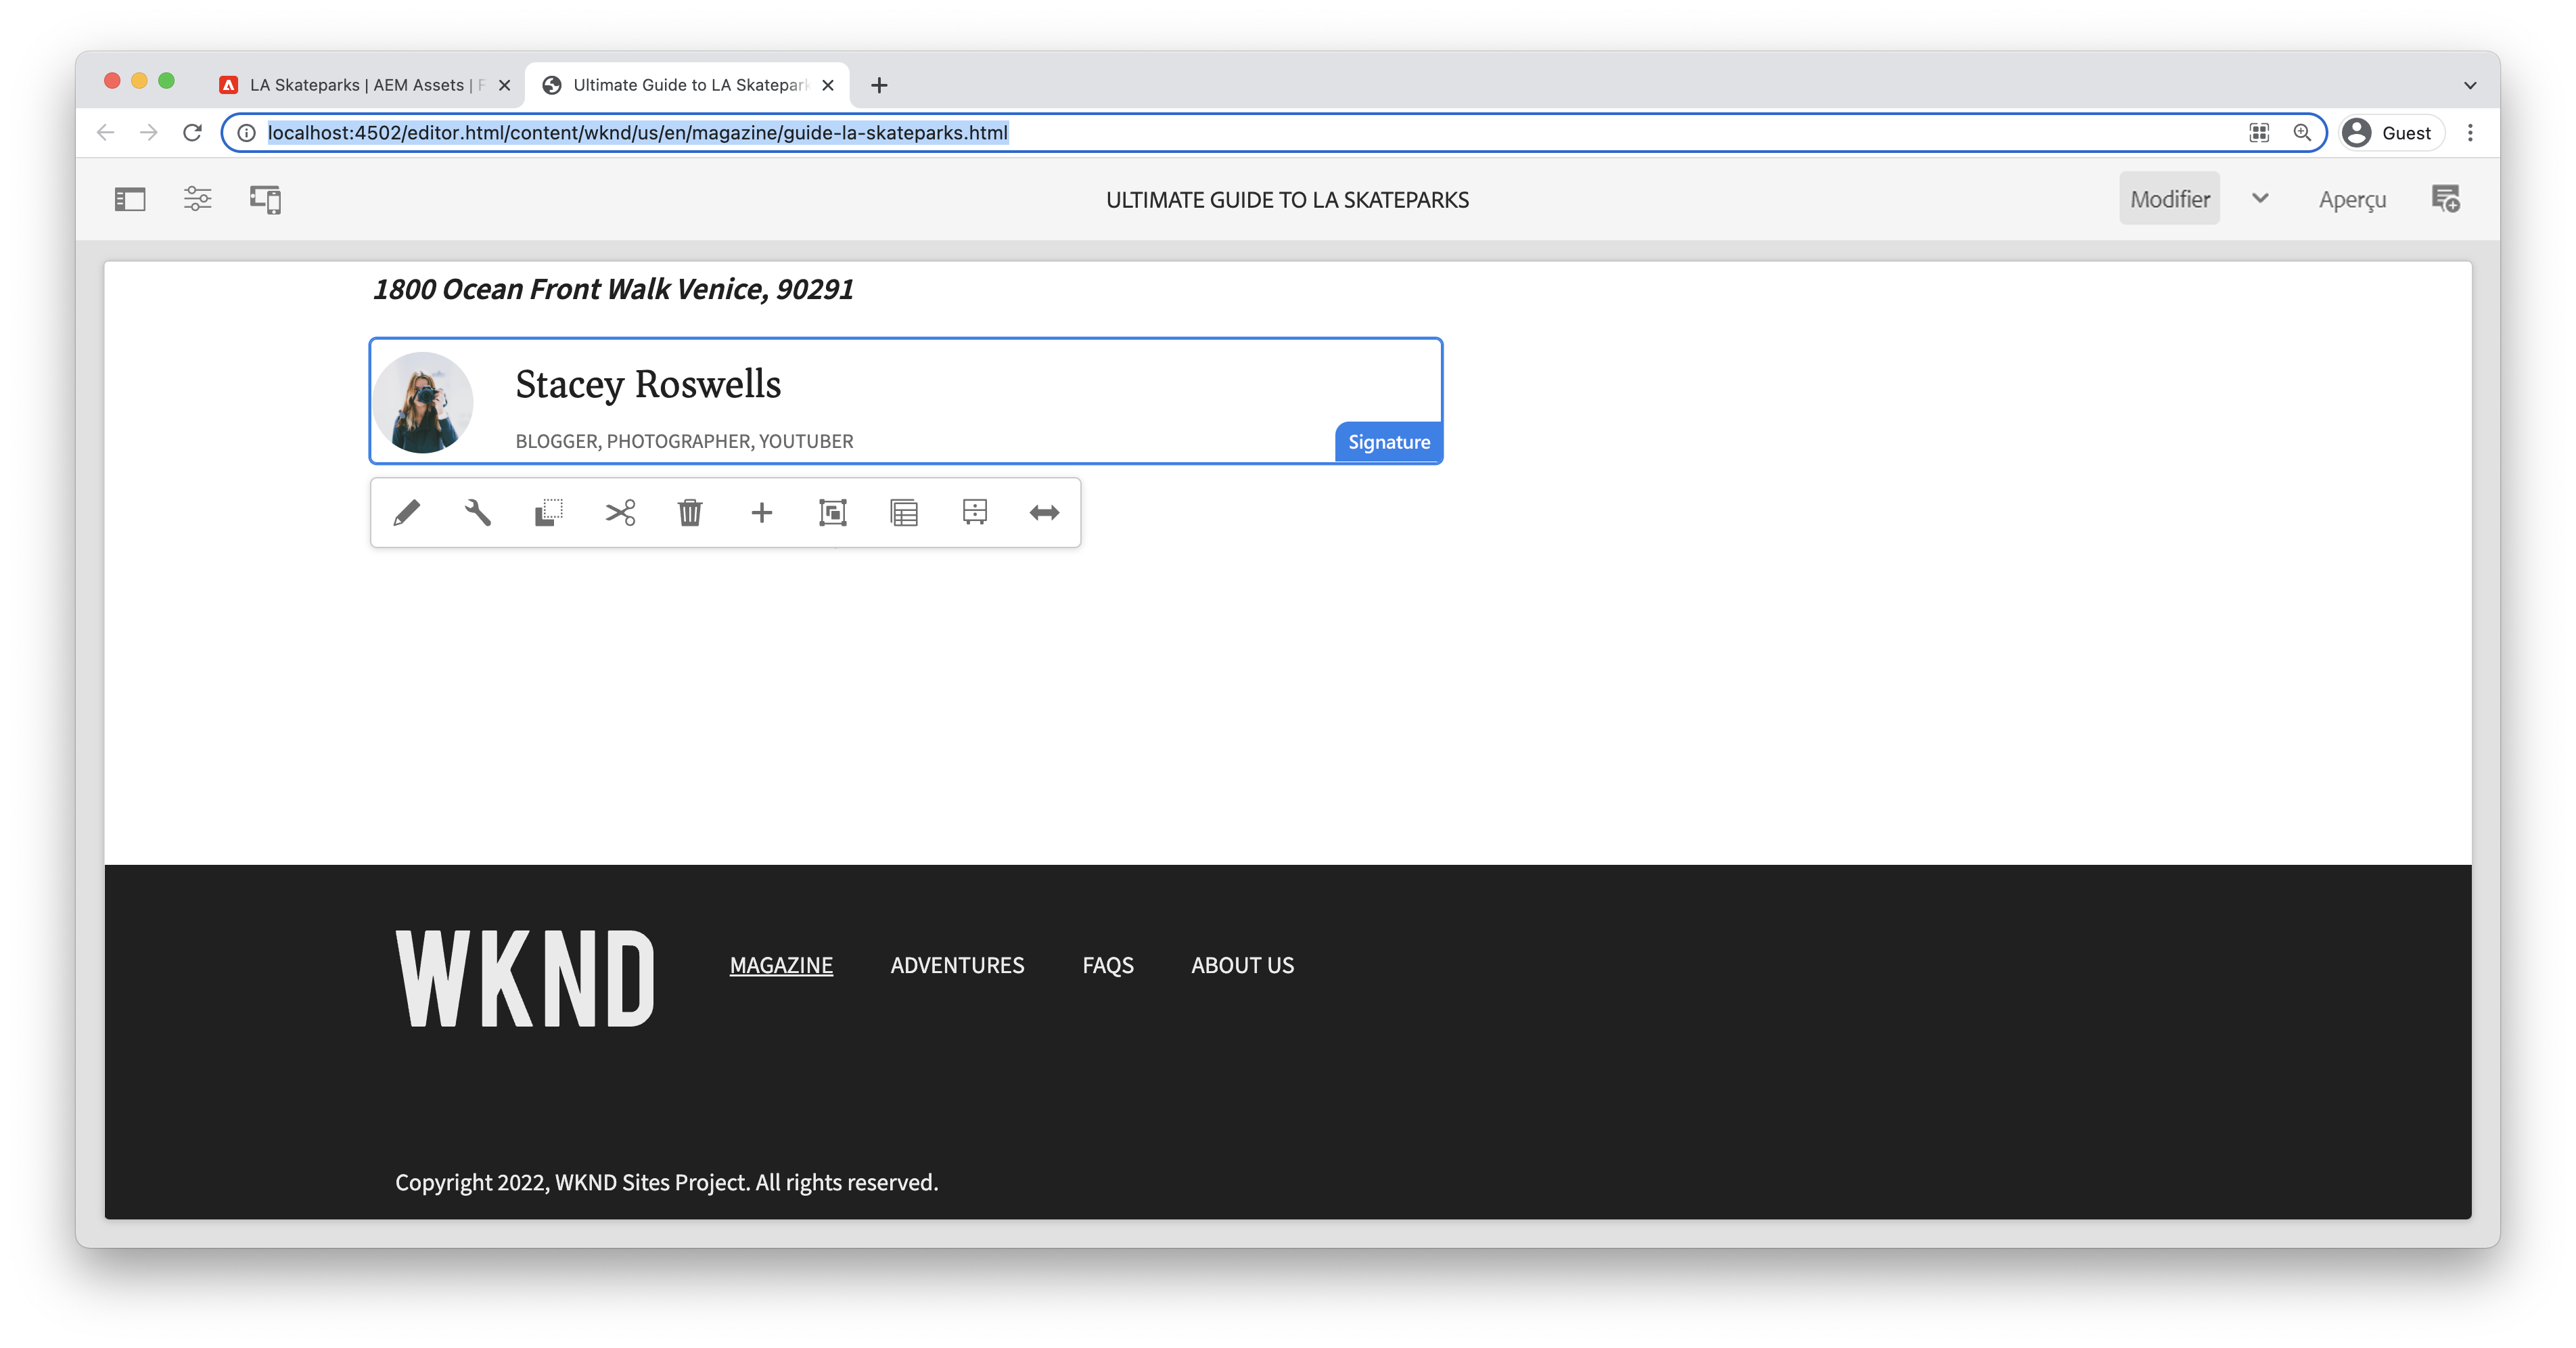Open Page Information sliders icon

[x=198, y=199]
